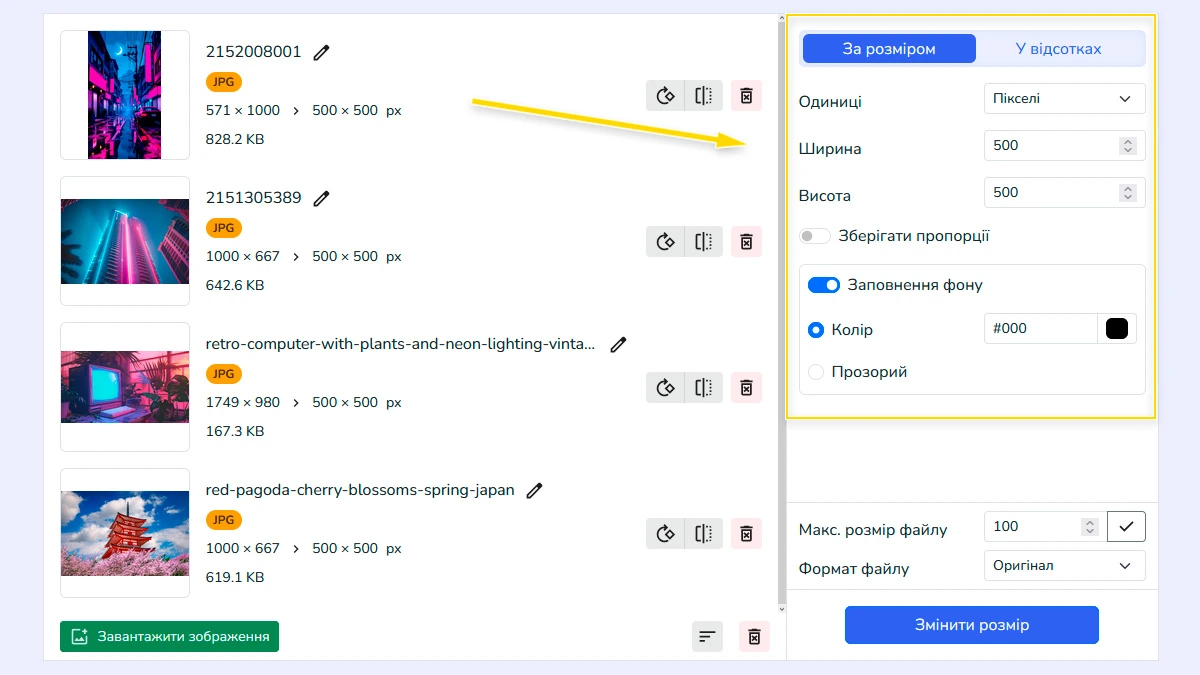Screen dimensions: 1200x675
Task: Select the За розміром tab
Action: [889, 49]
